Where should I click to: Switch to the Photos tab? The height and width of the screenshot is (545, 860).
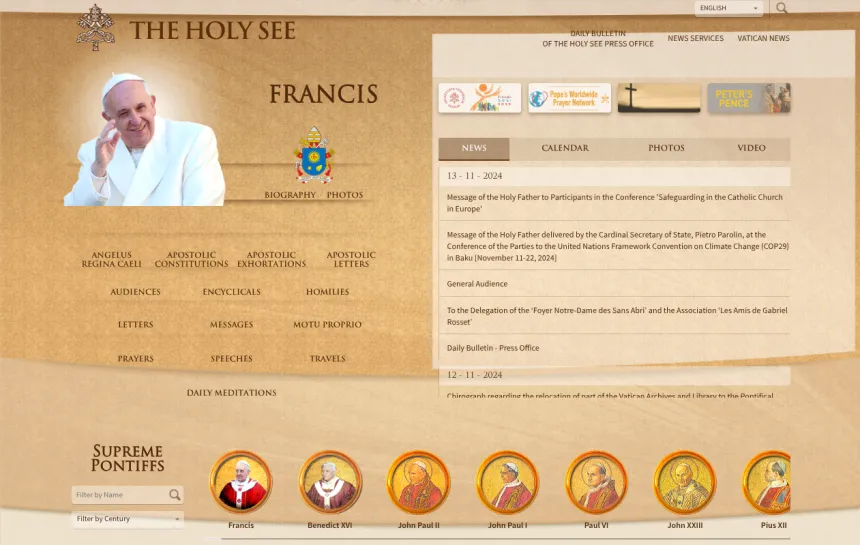666,148
